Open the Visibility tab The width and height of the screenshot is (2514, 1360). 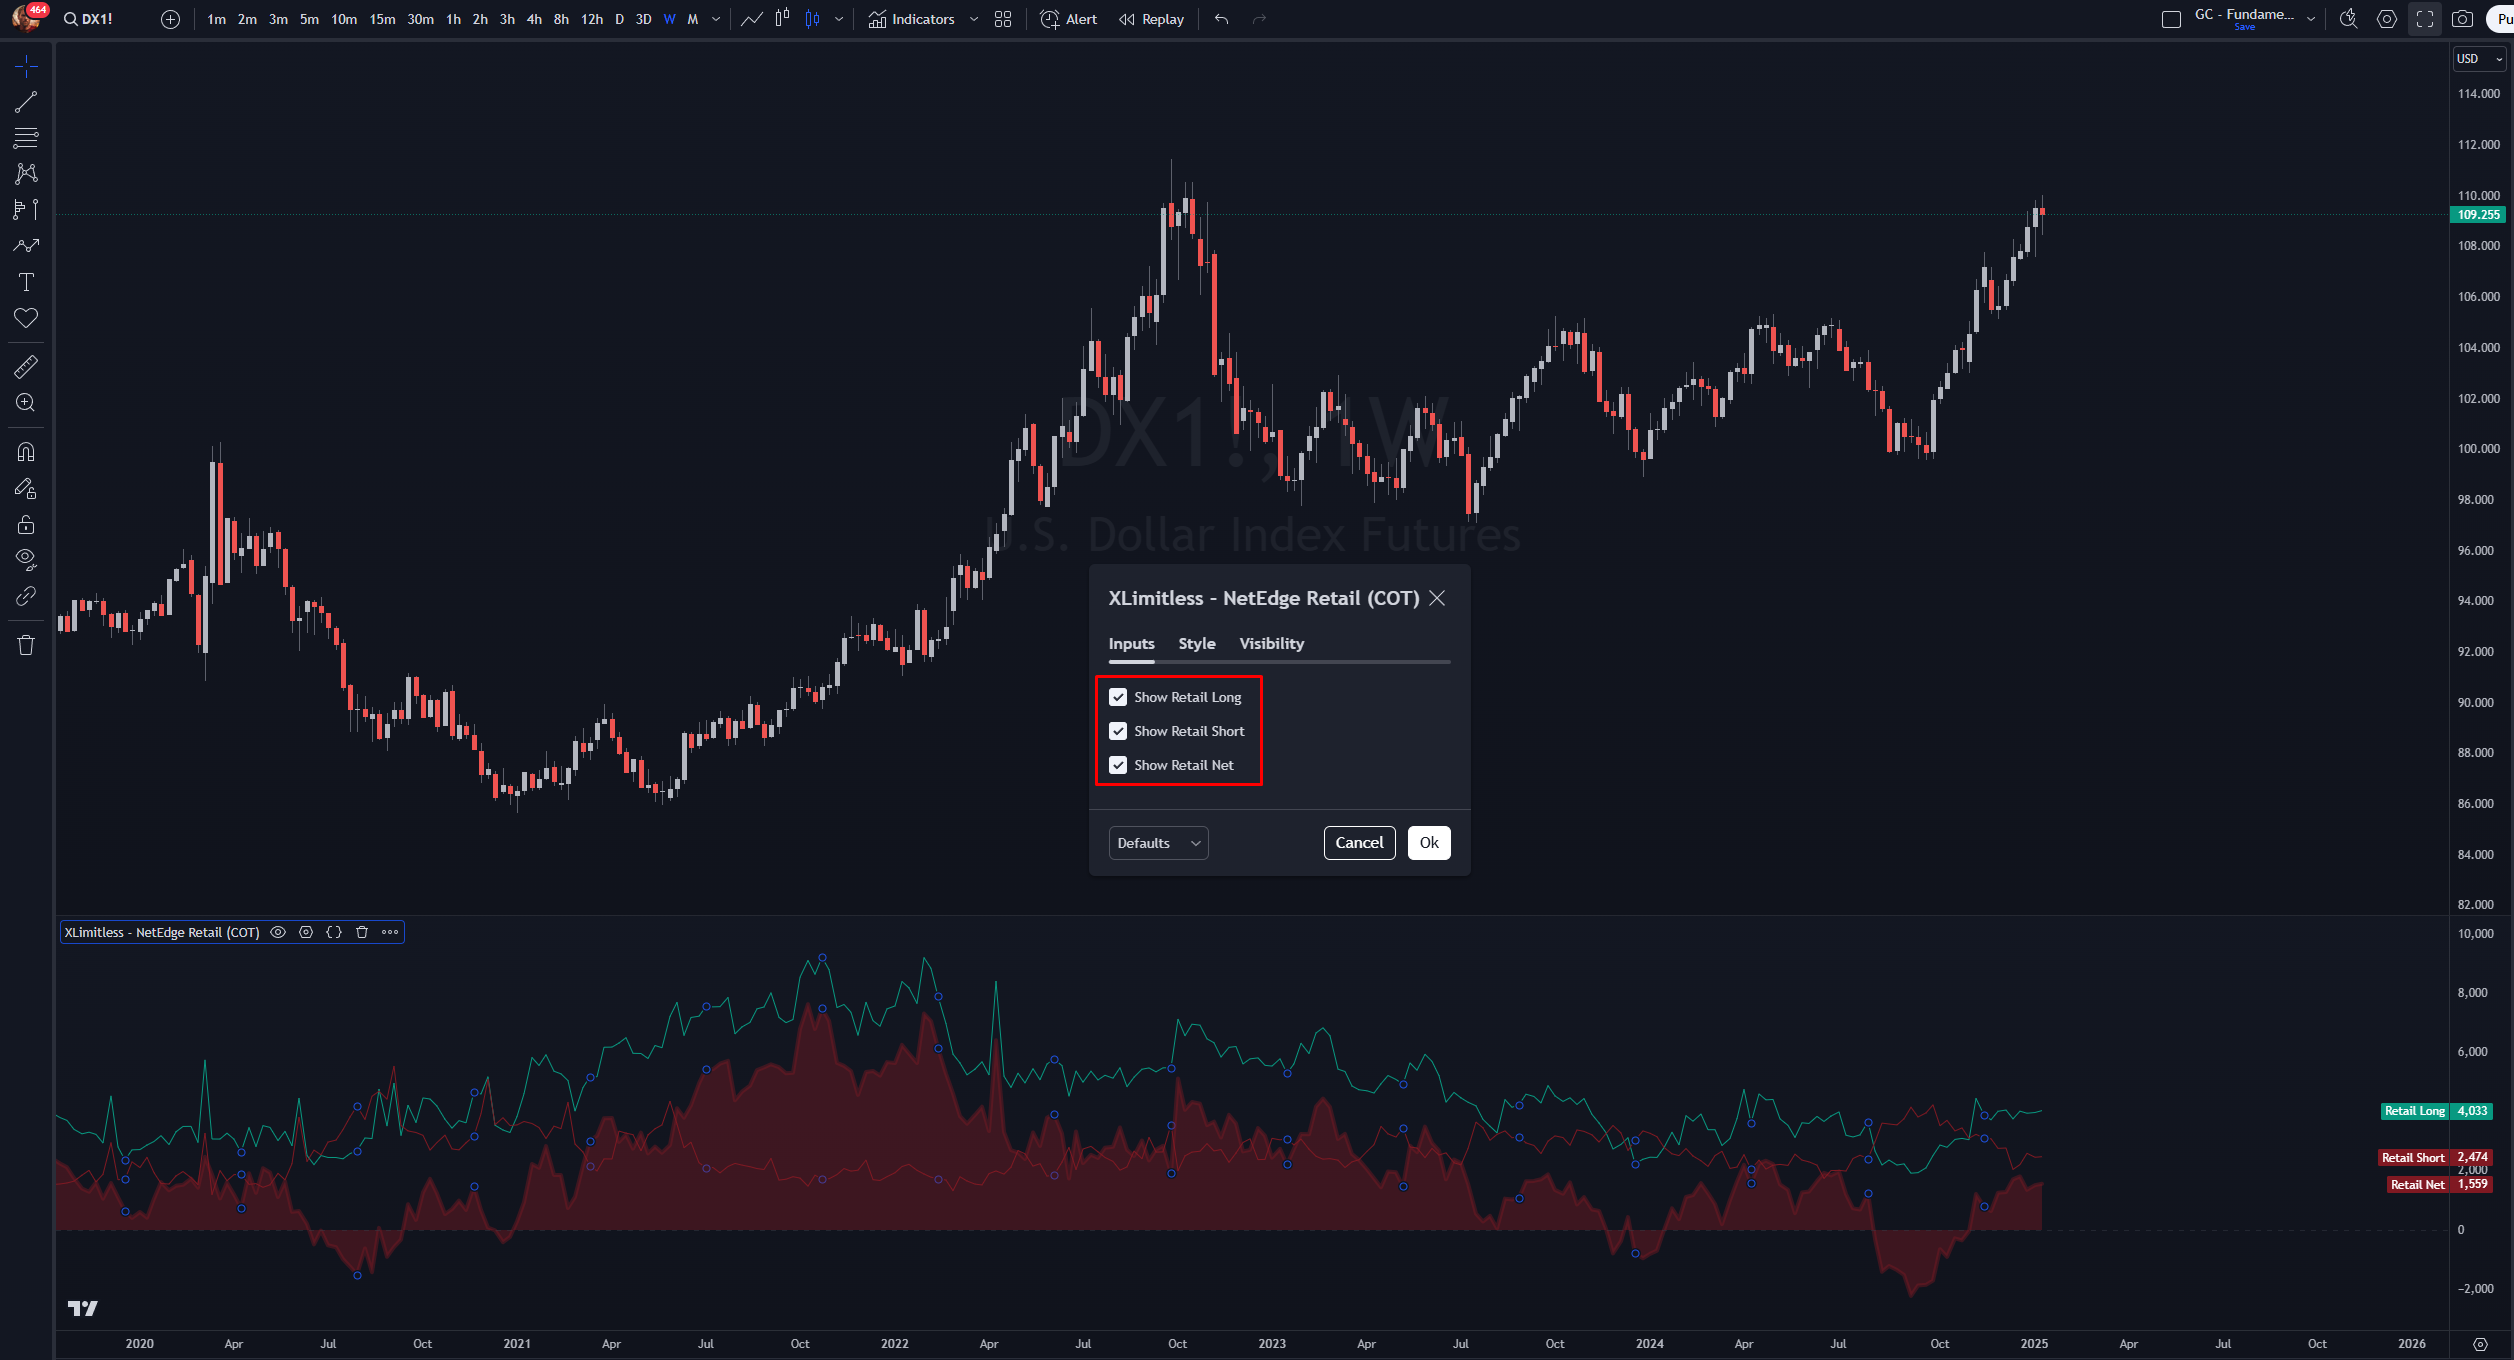pyautogui.click(x=1271, y=644)
